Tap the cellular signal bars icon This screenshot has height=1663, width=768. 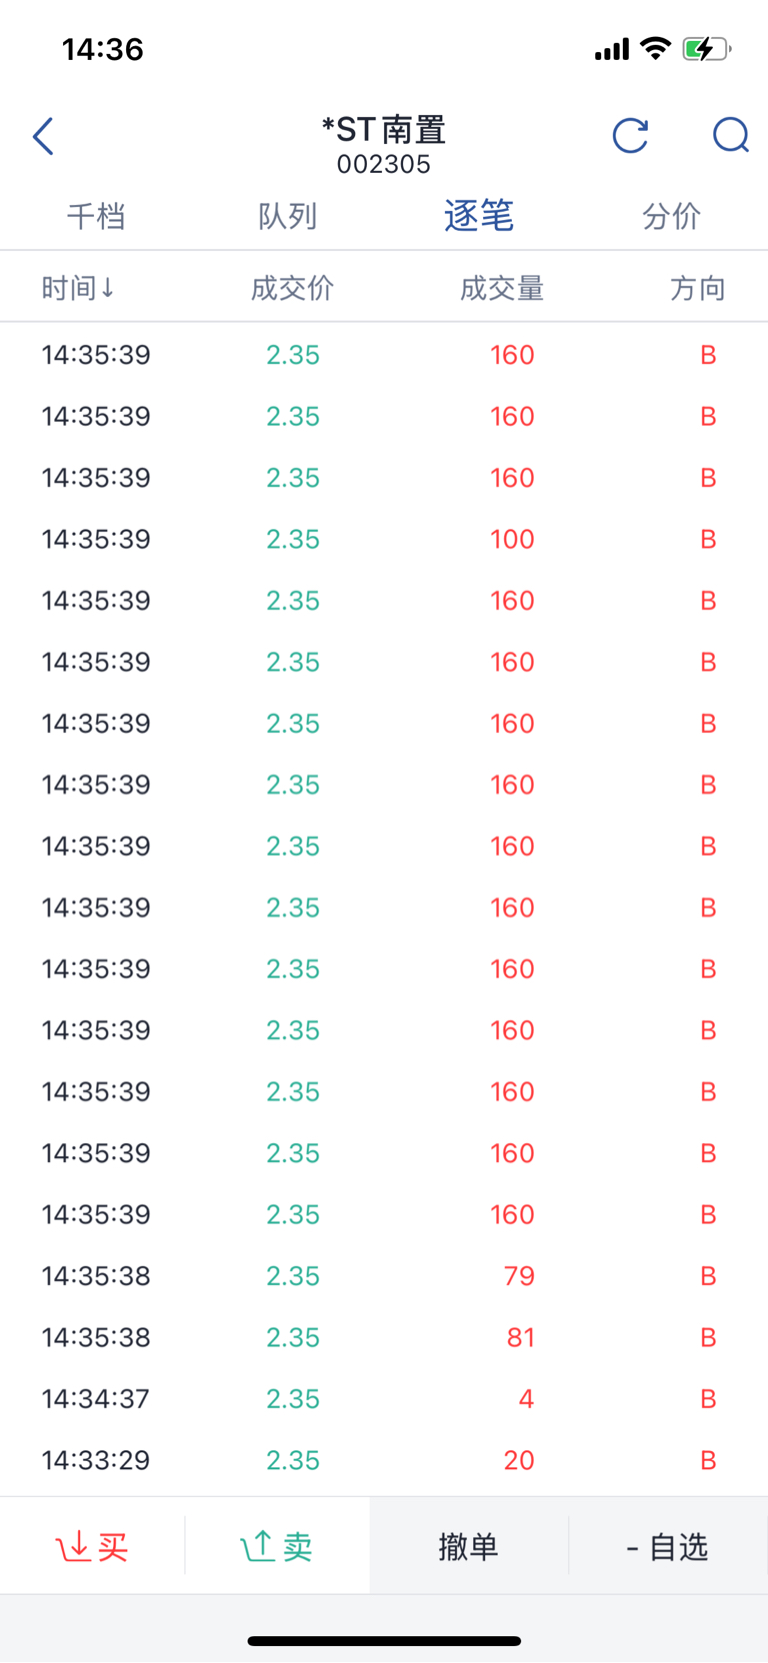click(x=612, y=49)
